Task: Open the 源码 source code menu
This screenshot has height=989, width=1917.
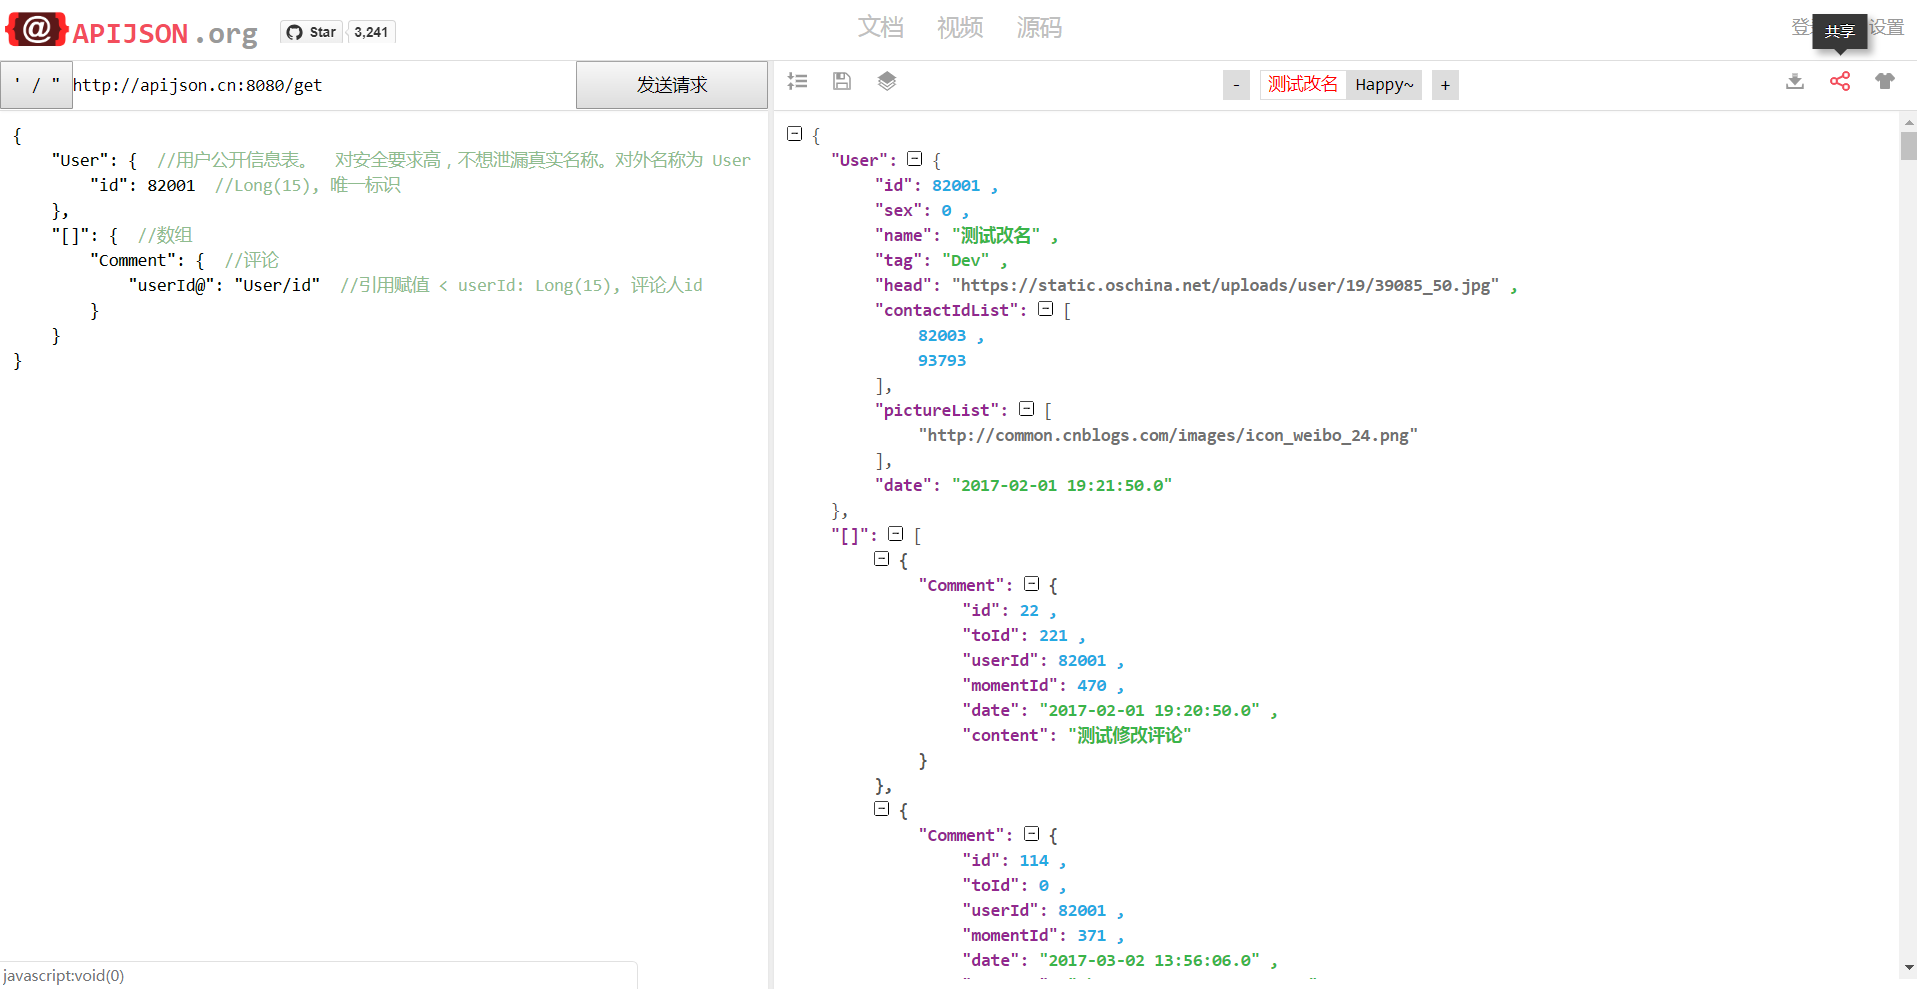Action: click(x=1039, y=28)
